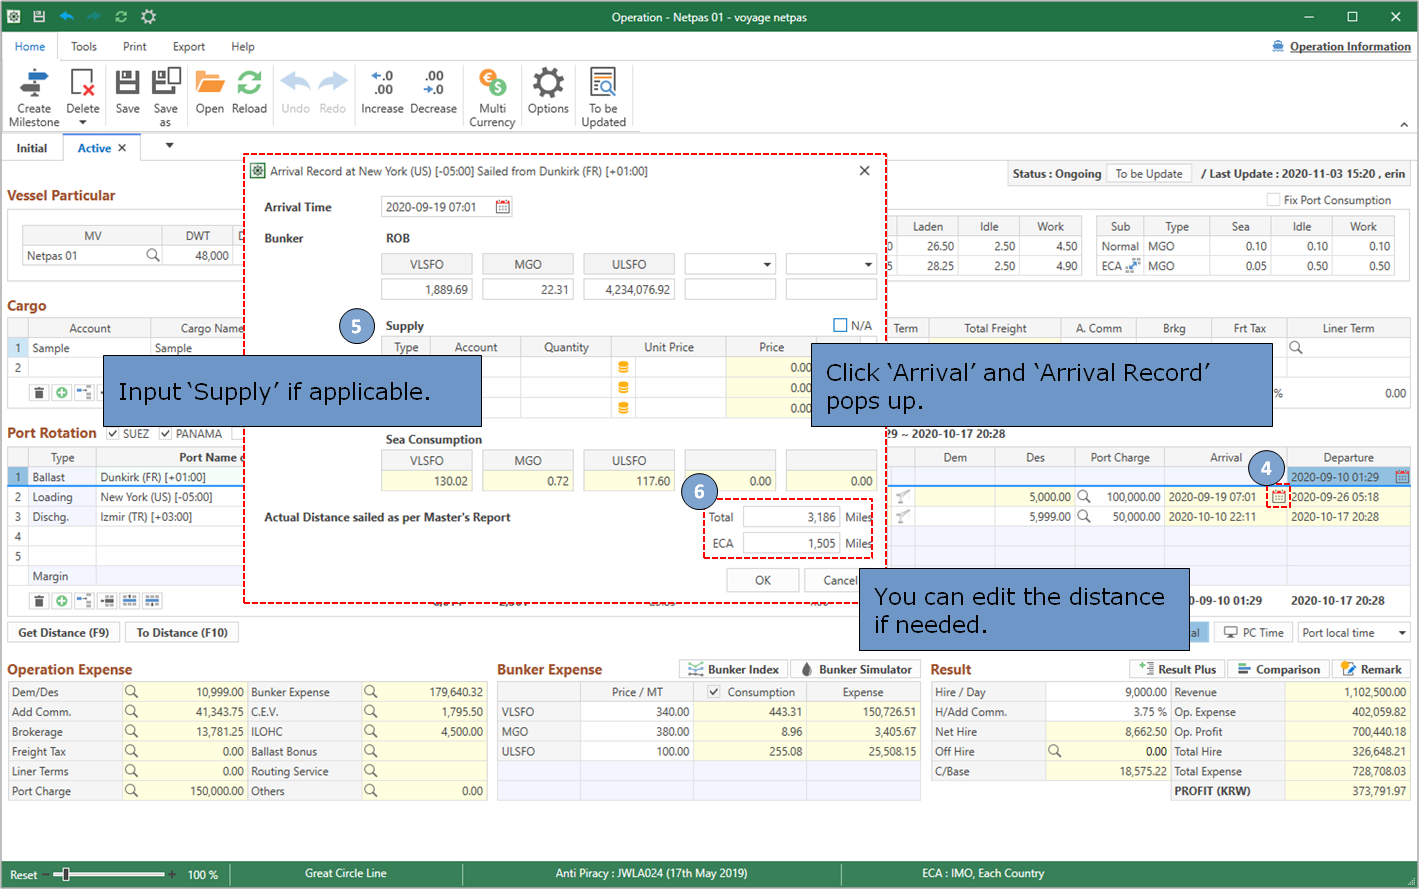Click the Save as icon
1419x889 pixels.
point(166,83)
